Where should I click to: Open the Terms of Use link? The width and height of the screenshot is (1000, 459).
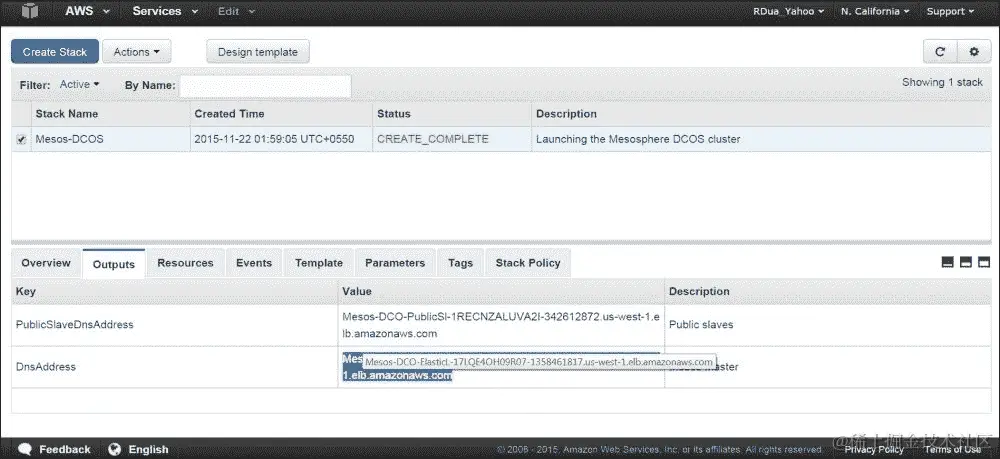pos(953,449)
